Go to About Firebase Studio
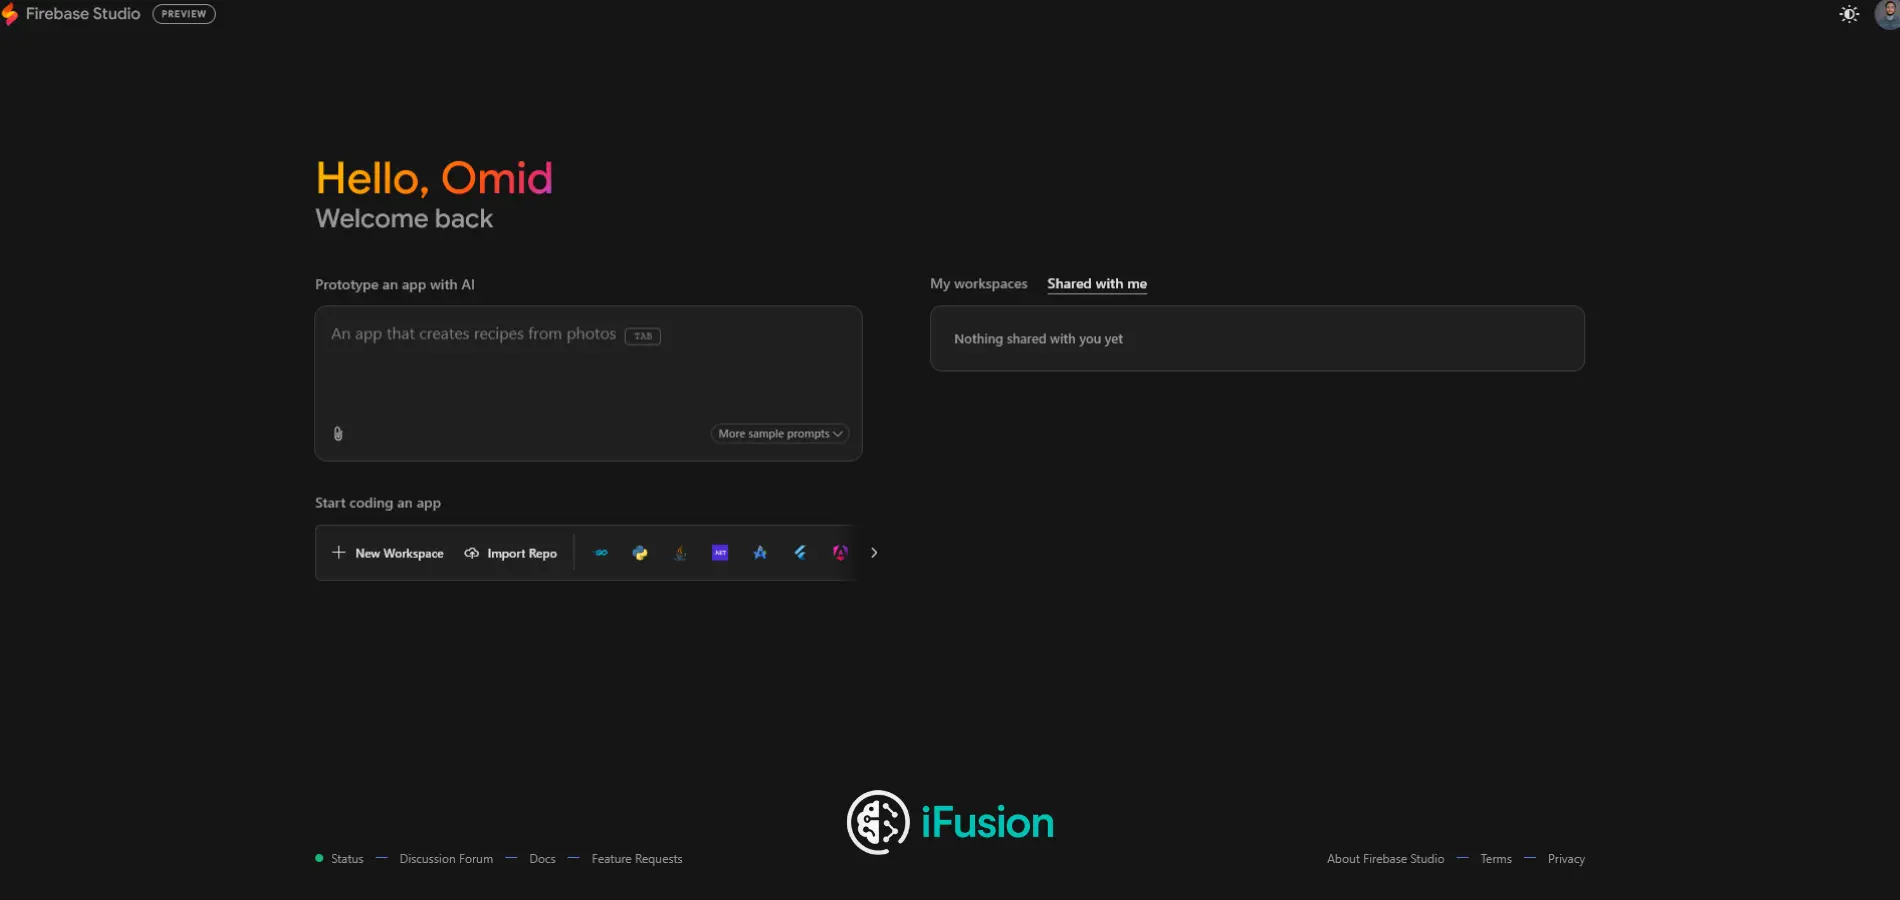The height and width of the screenshot is (900, 1900). (1385, 859)
